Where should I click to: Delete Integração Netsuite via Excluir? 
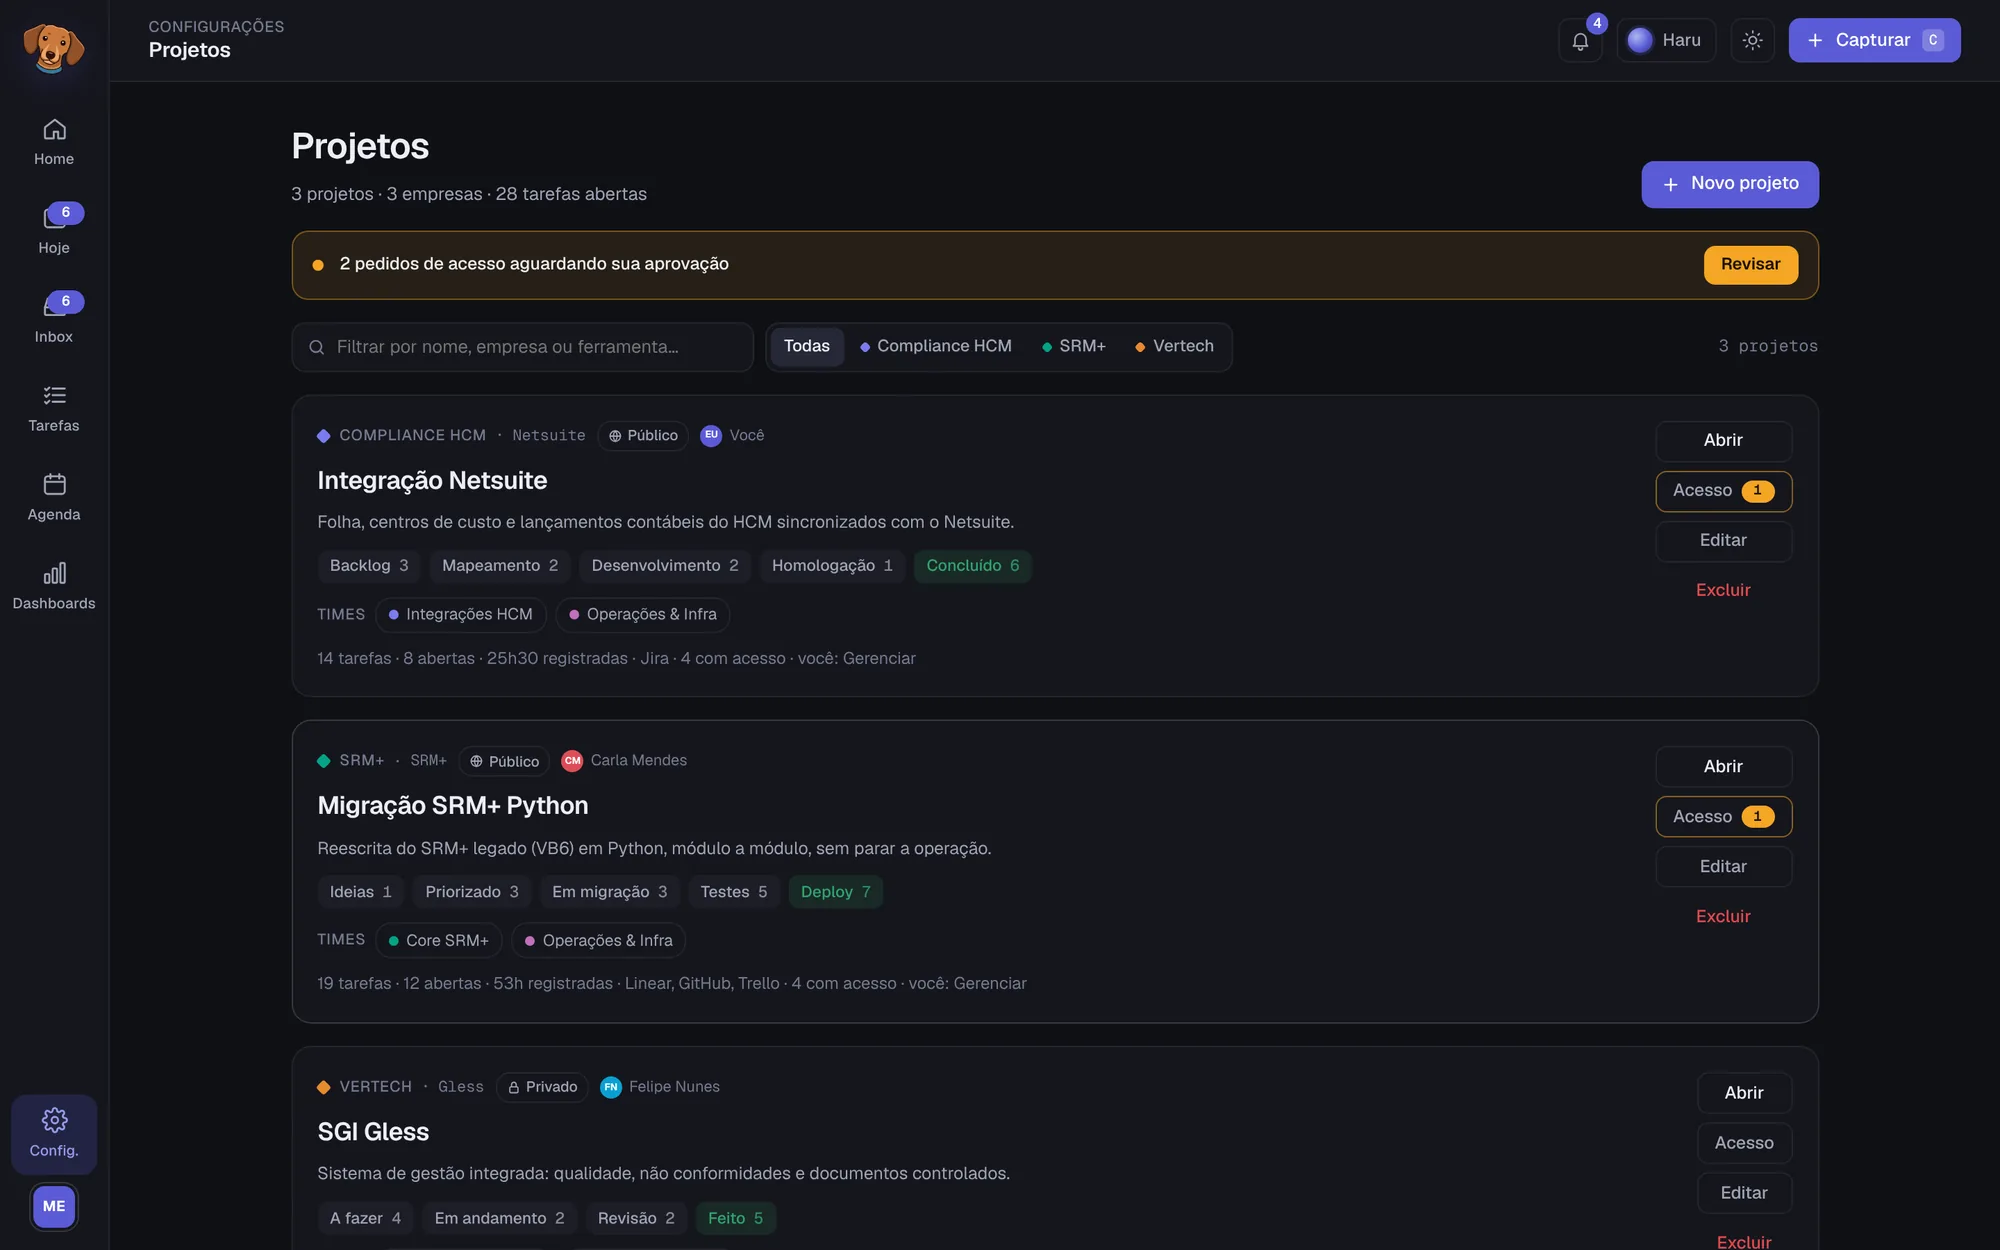click(x=1723, y=591)
